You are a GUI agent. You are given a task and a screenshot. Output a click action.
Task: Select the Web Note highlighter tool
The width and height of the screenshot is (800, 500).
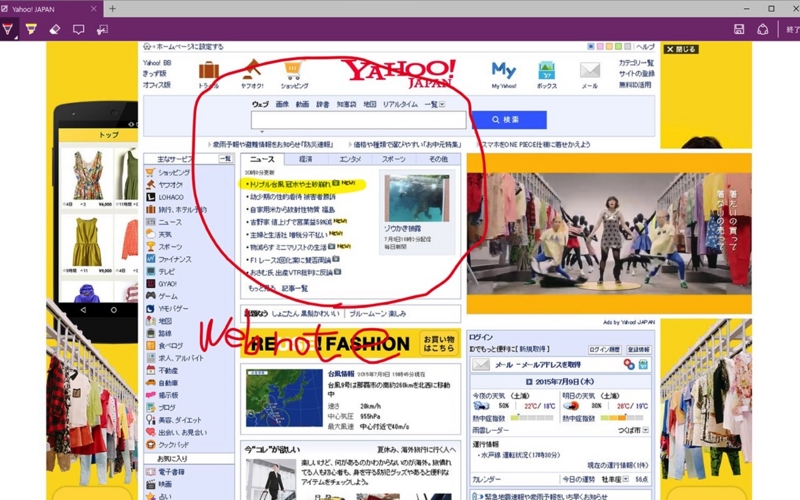[31, 29]
